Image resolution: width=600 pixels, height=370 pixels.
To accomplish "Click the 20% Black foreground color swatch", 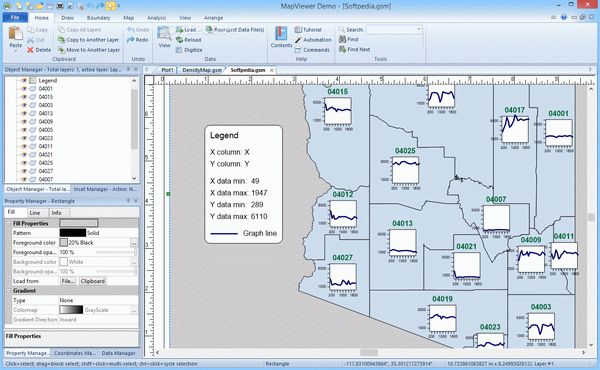I will [x=64, y=243].
